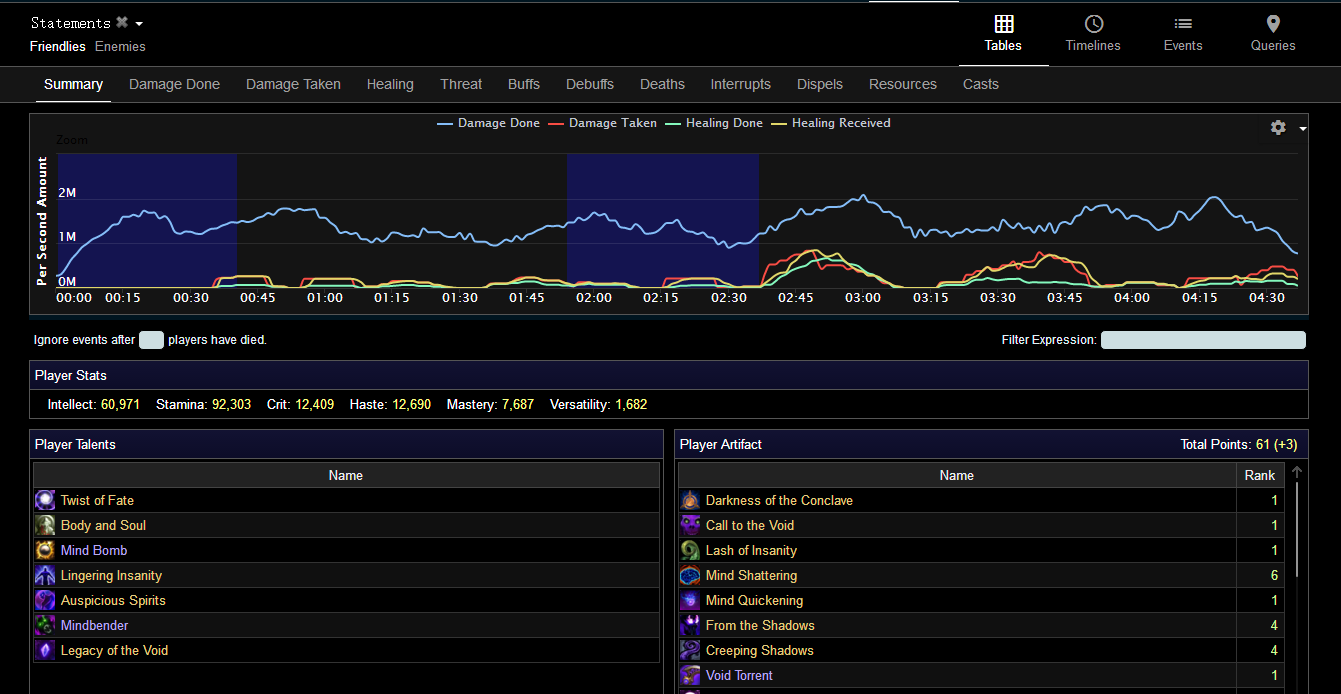The image size is (1341, 694).
Task: Open the Timelines clock icon
Action: pyautogui.click(x=1094, y=24)
